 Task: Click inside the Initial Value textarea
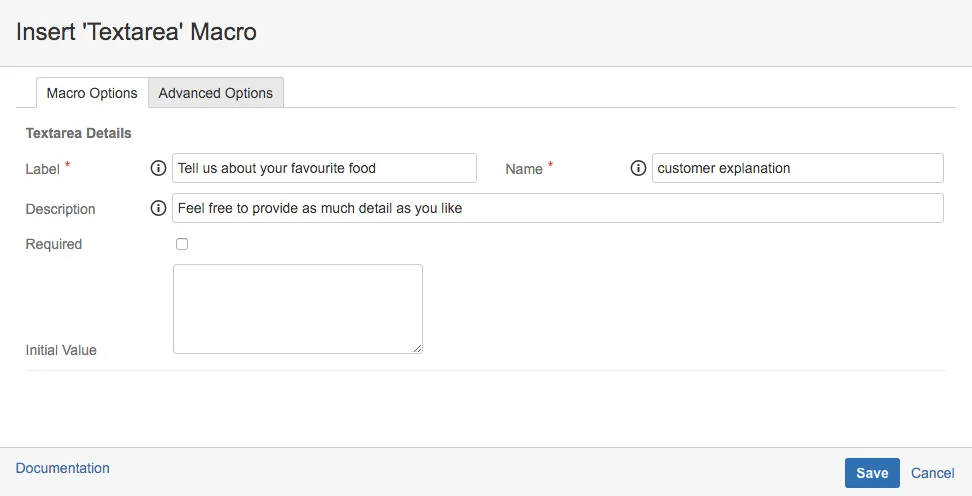[298, 309]
